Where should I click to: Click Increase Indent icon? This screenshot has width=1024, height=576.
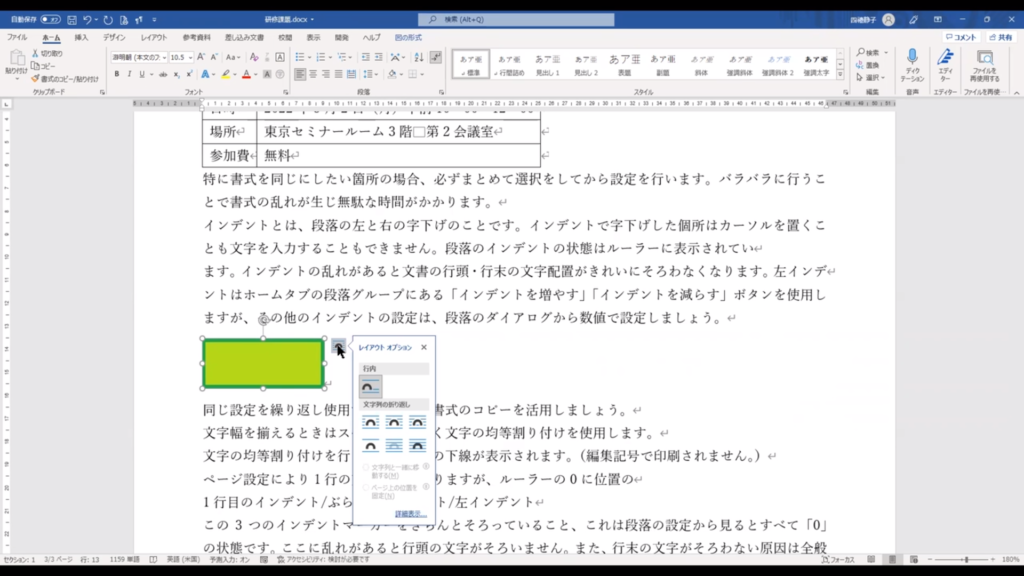(379, 57)
